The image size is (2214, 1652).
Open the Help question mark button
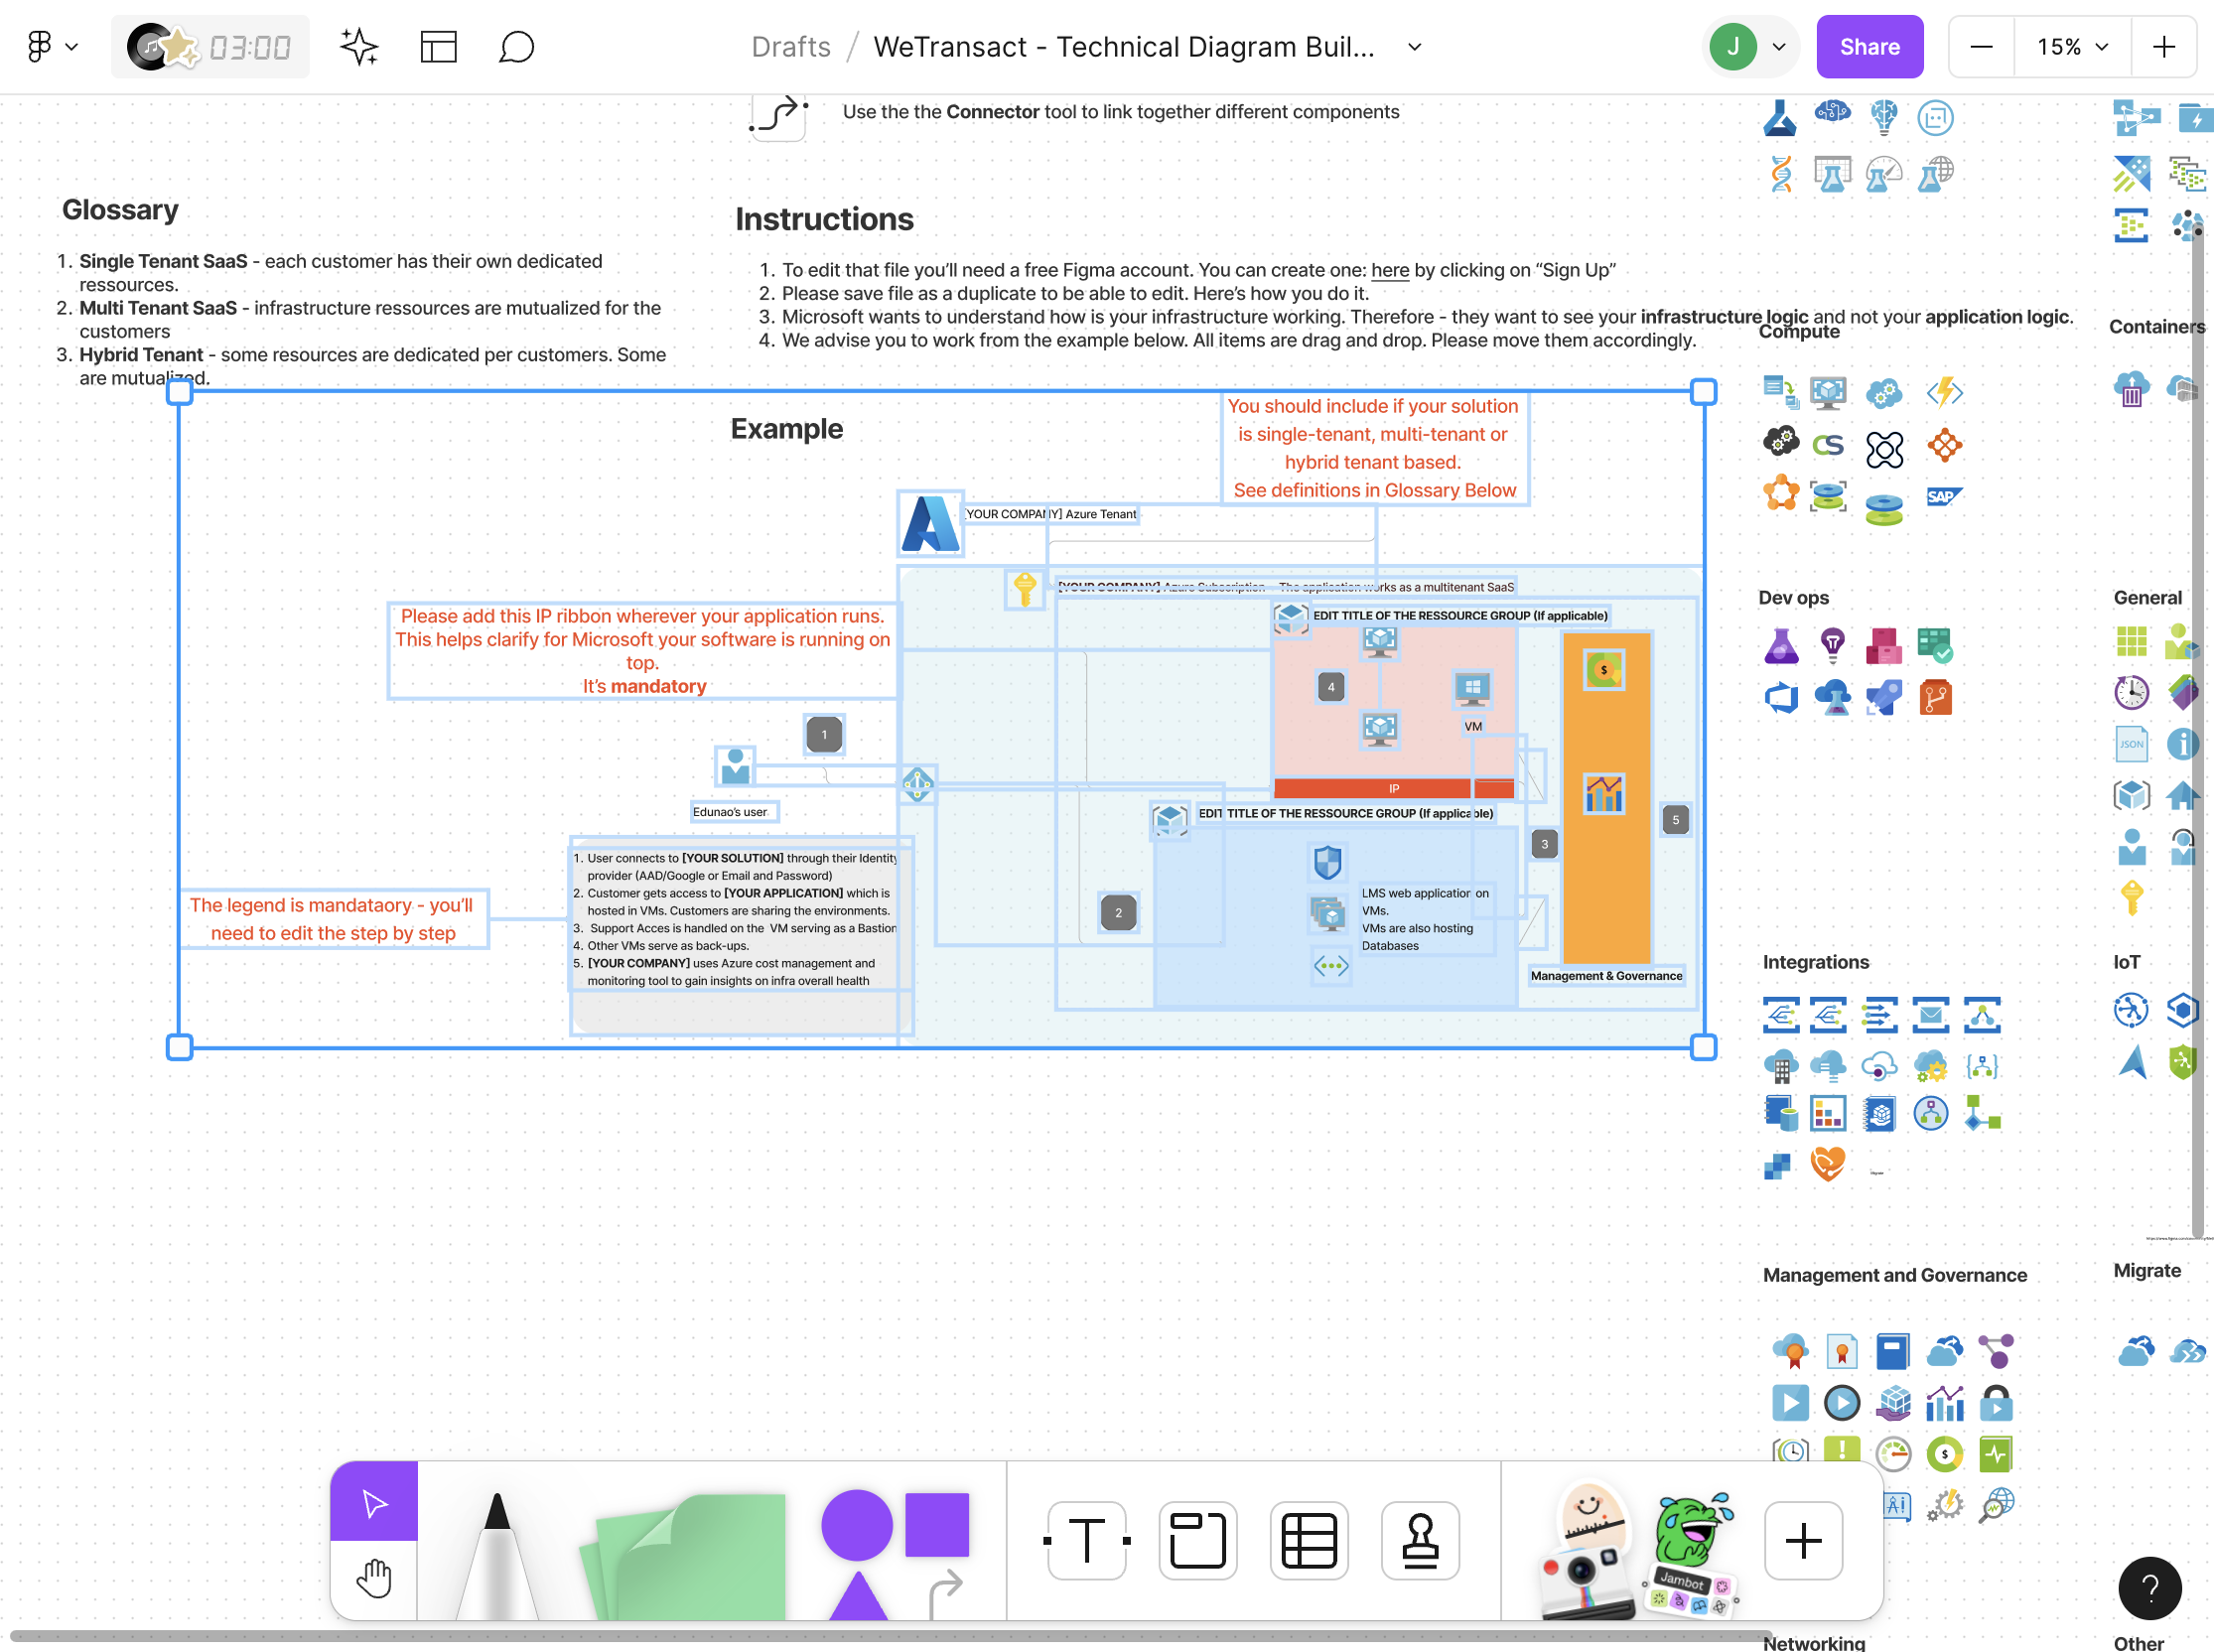2150,1588
